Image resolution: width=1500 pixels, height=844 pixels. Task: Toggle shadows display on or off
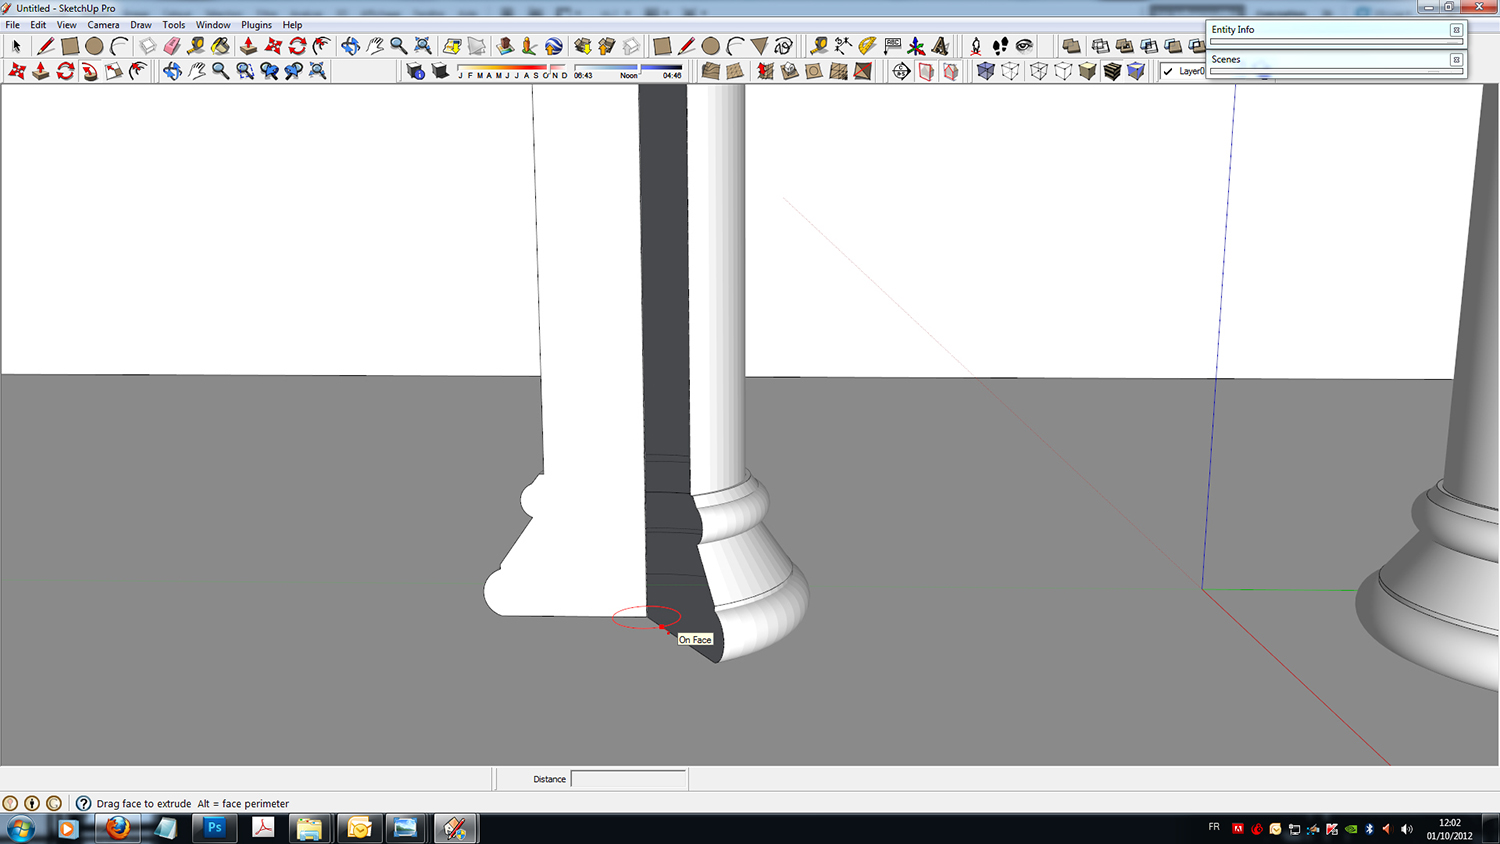pyautogui.click(x=440, y=71)
